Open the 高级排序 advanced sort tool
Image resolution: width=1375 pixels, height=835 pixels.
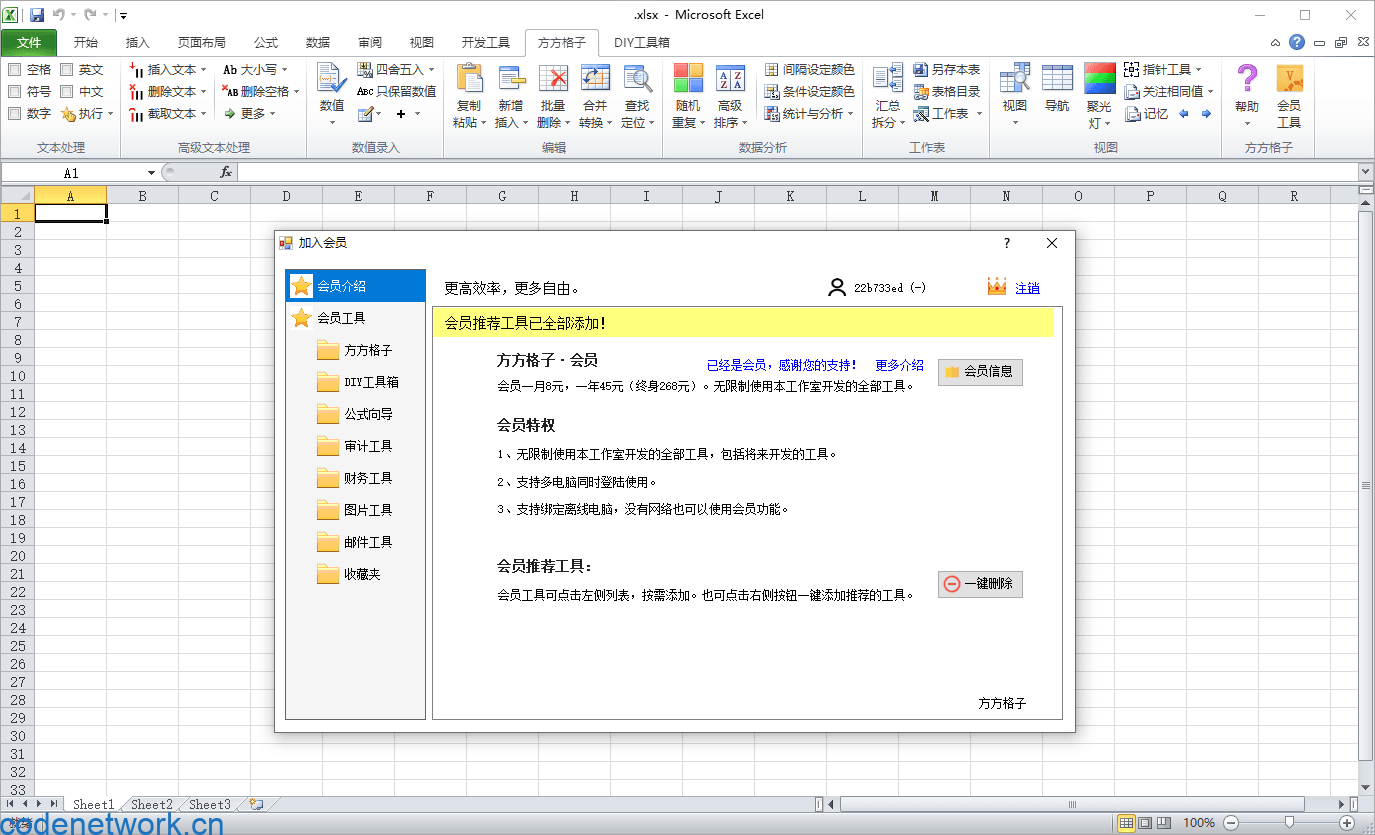pyautogui.click(x=730, y=97)
